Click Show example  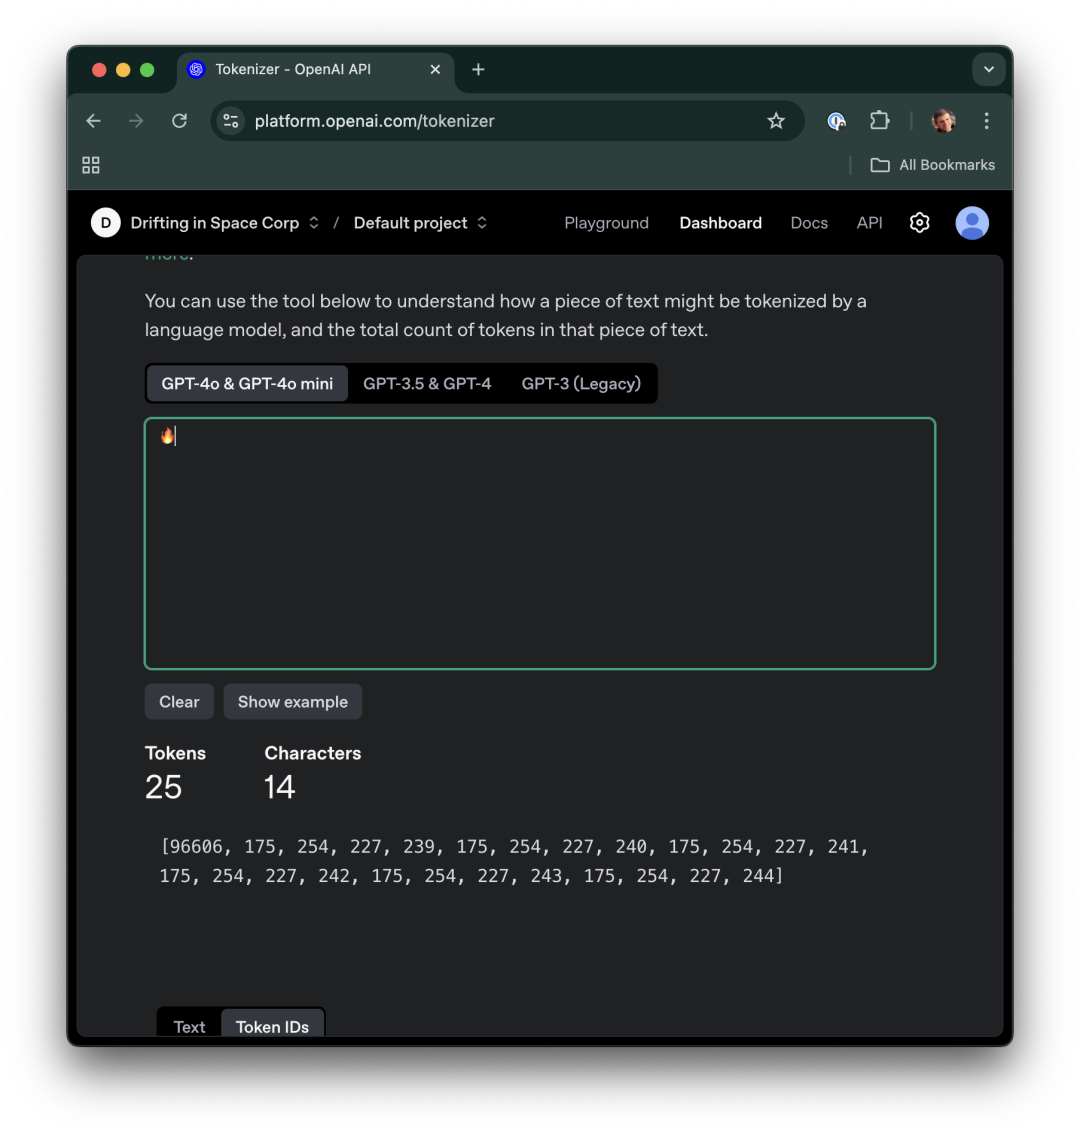(292, 702)
